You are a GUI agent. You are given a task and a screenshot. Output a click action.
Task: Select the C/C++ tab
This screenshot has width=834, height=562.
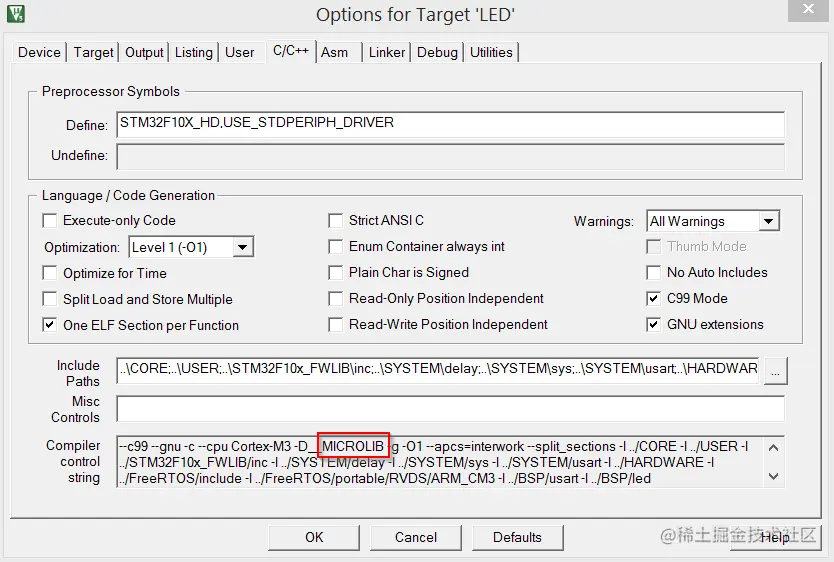tap(290, 51)
